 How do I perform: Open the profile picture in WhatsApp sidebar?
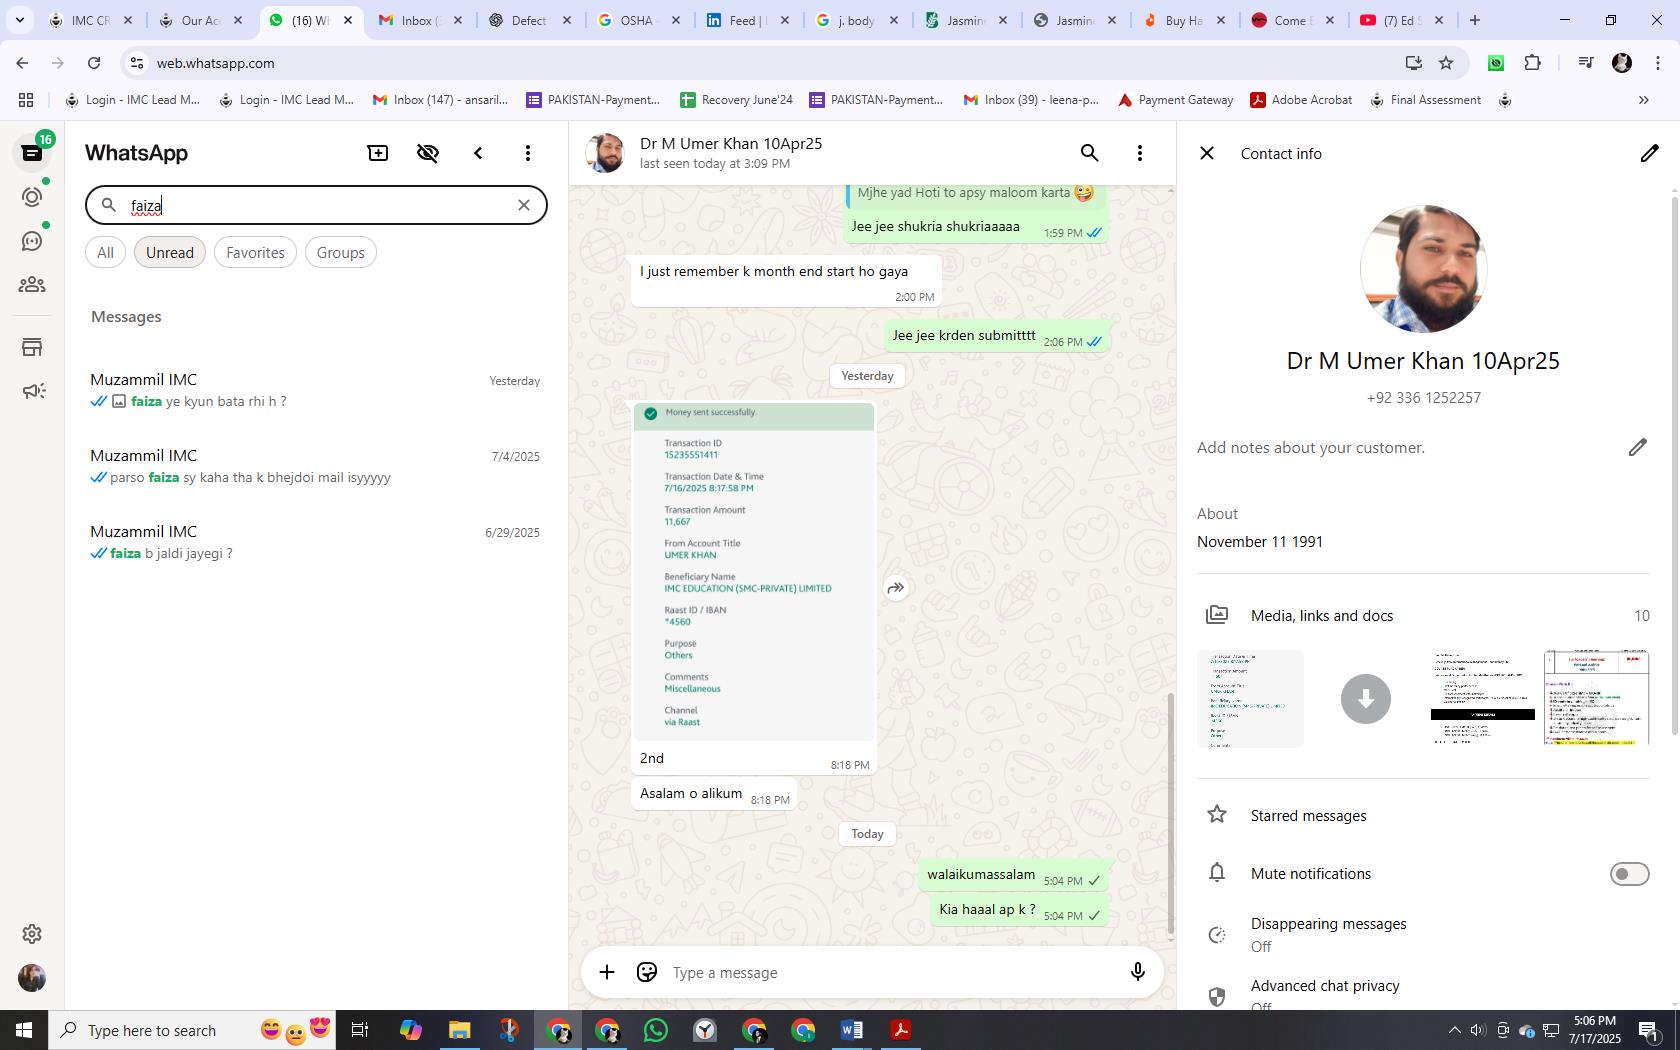click(x=32, y=978)
